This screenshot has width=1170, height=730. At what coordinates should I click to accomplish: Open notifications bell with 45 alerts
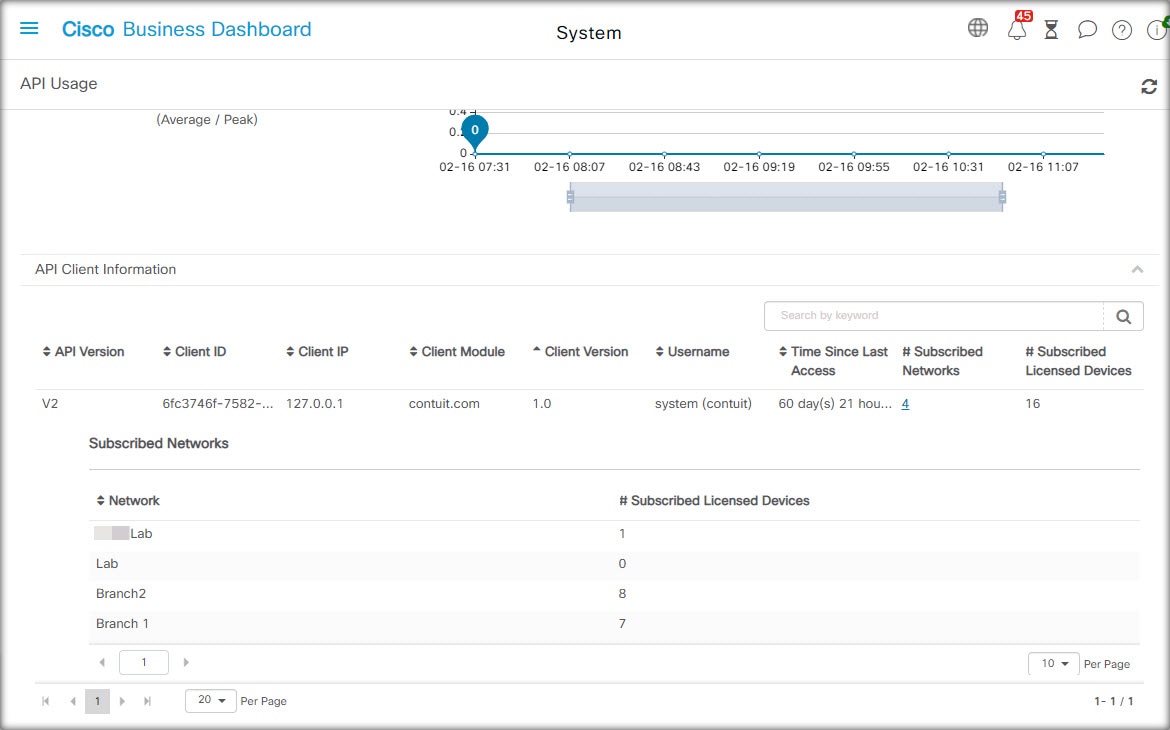pos(1017,28)
